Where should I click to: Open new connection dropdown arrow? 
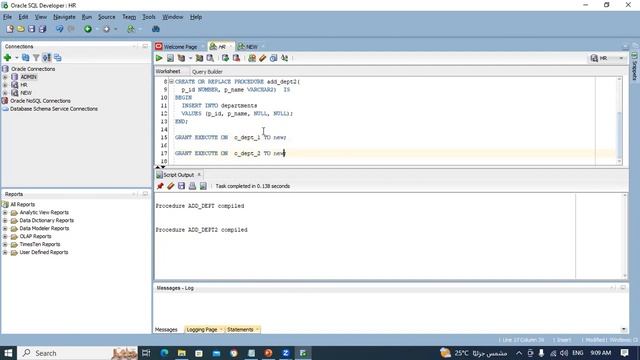[16, 58]
